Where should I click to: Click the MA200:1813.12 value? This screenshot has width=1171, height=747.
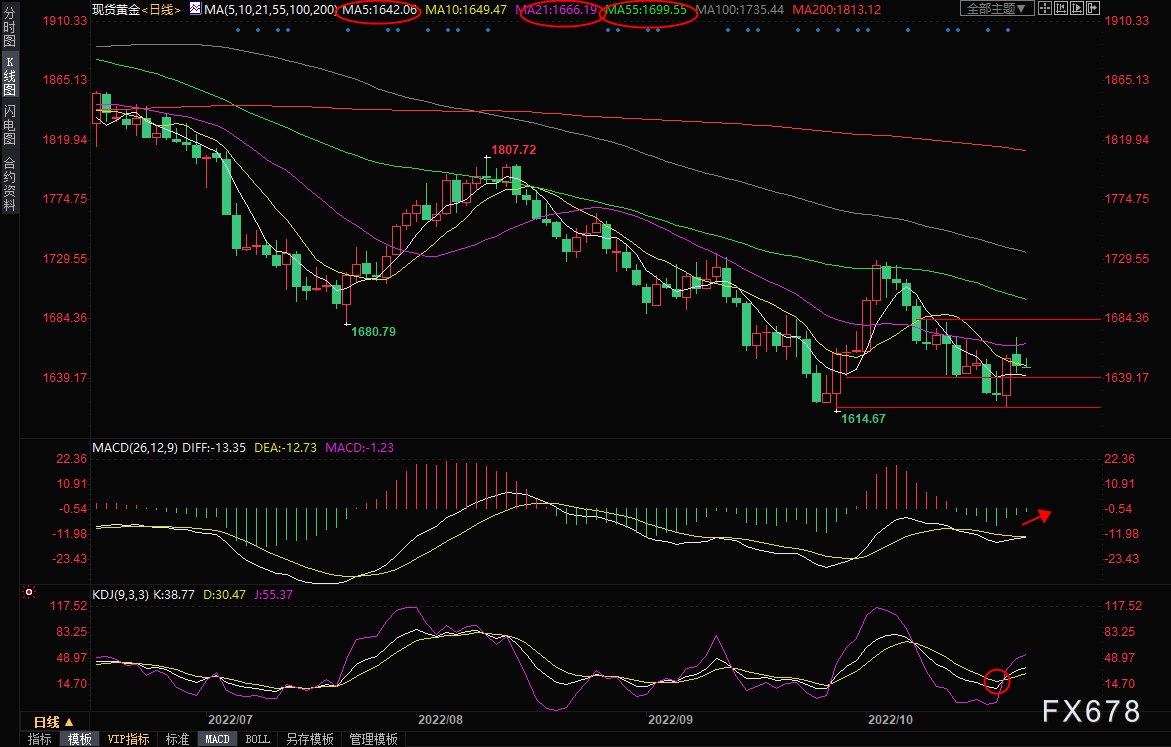(x=836, y=10)
